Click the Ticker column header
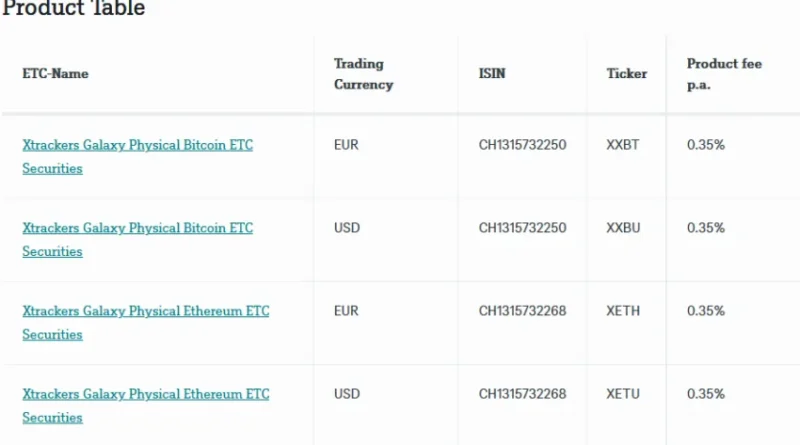This screenshot has width=800, height=445. click(x=626, y=74)
